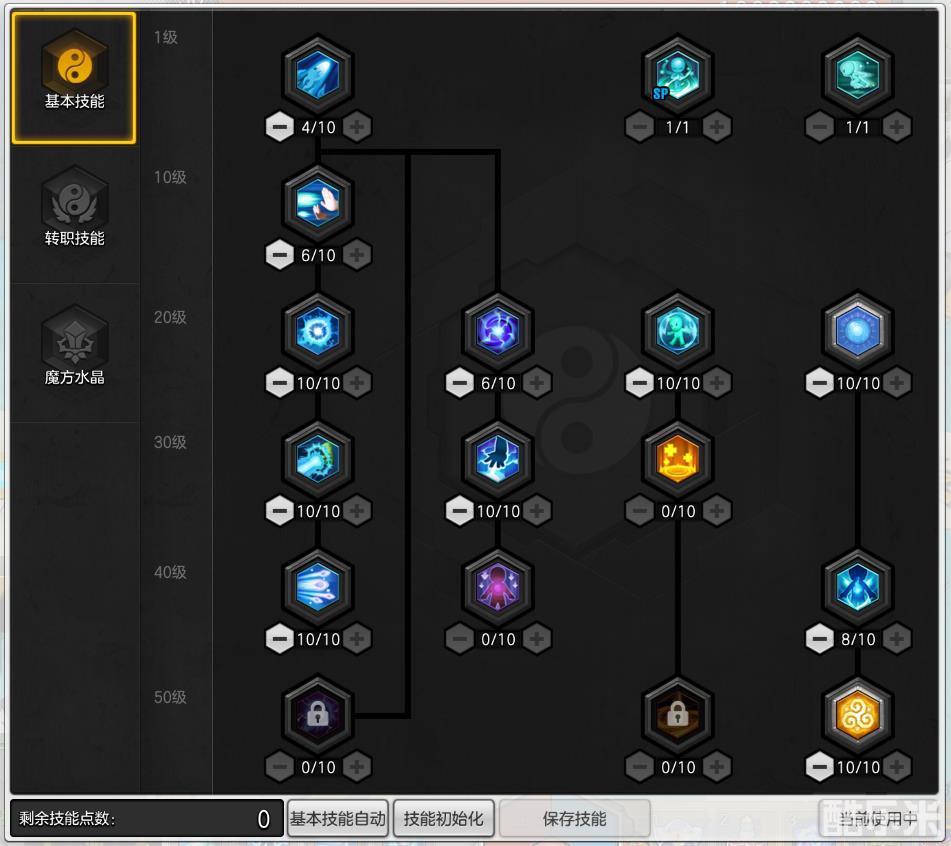Viewport: 951px width, 846px height.
Task: Remove a point from purple vortex 6/10 skill
Action: pos(460,383)
